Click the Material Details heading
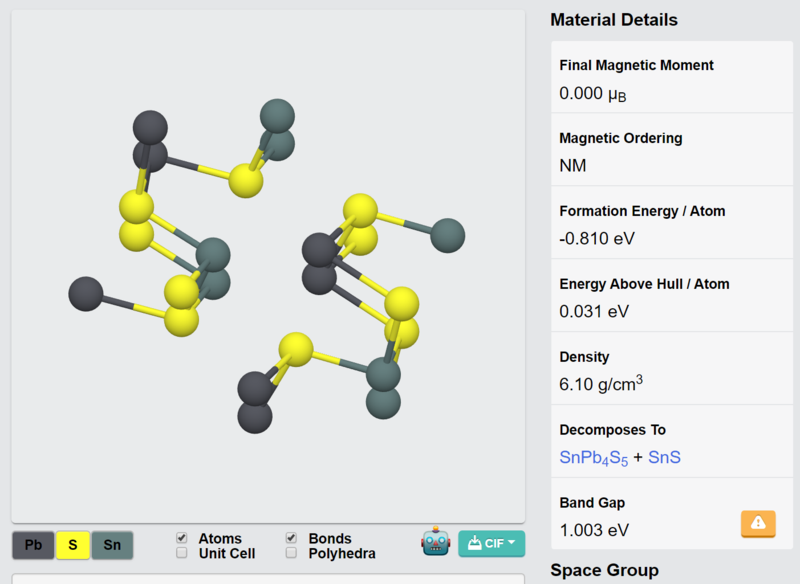The width and height of the screenshot is (800, 584). 614,19
